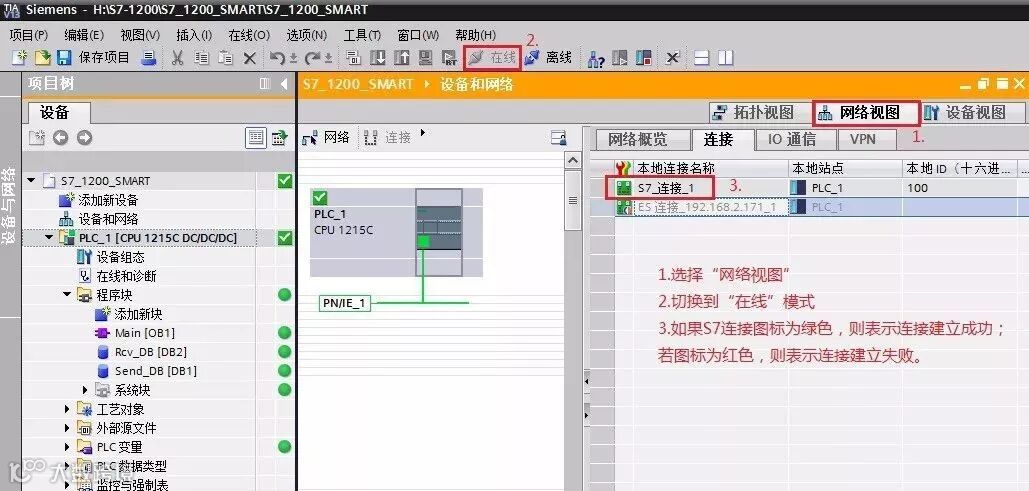Redo the action via toolbar arrow
Viewport: 1029px width, 491px height.
click(312, 58)
